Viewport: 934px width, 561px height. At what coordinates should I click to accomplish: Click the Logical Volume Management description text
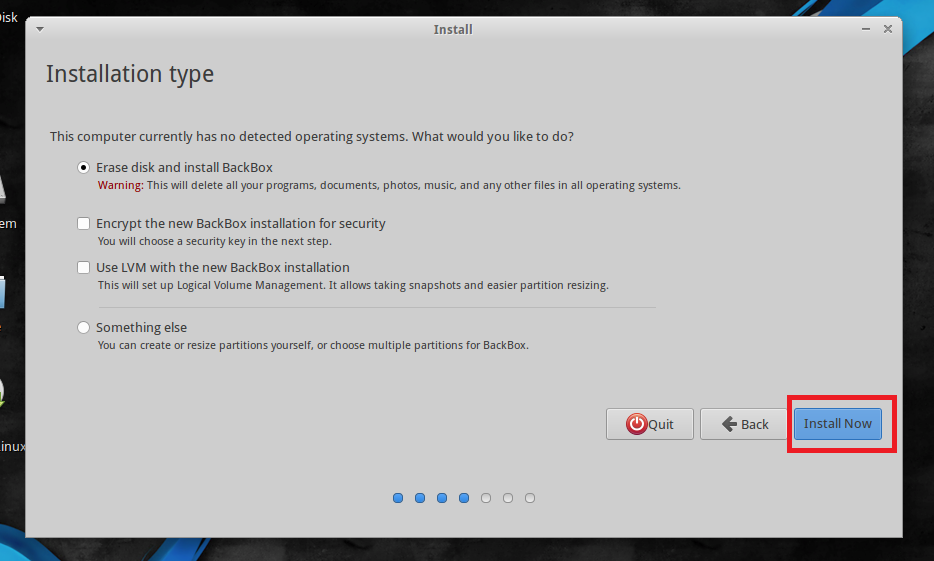pos(353,285)
